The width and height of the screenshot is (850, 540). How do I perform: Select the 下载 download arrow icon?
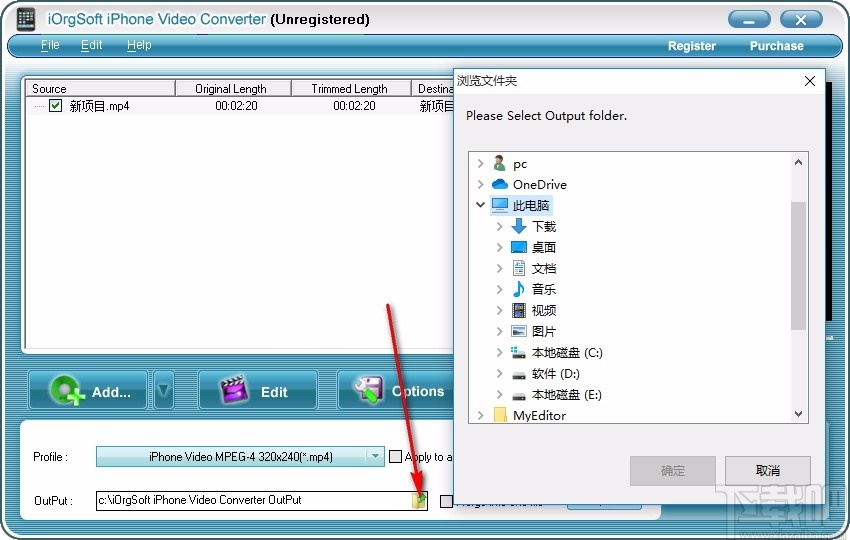(x=519, y=226)
